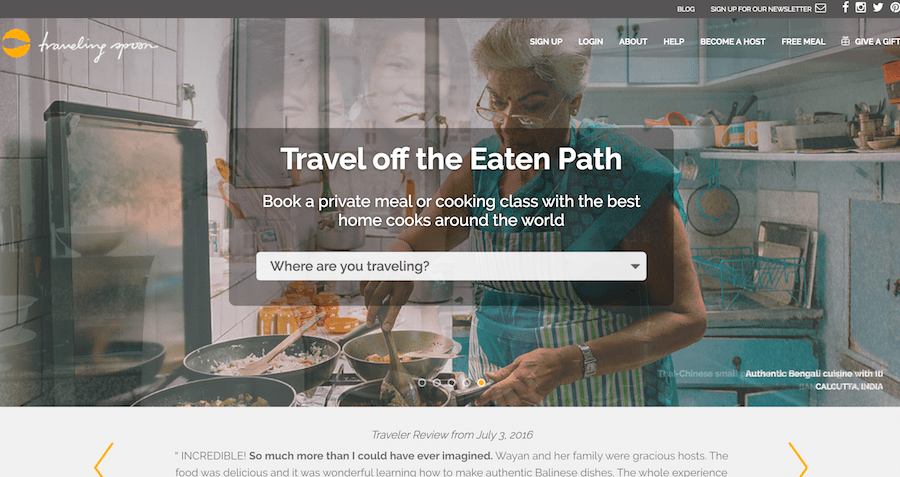The width and height of the screenshot is (900, 477).
Task: Click the 'Where are you traveling?' search field
Action: [451, 266]
